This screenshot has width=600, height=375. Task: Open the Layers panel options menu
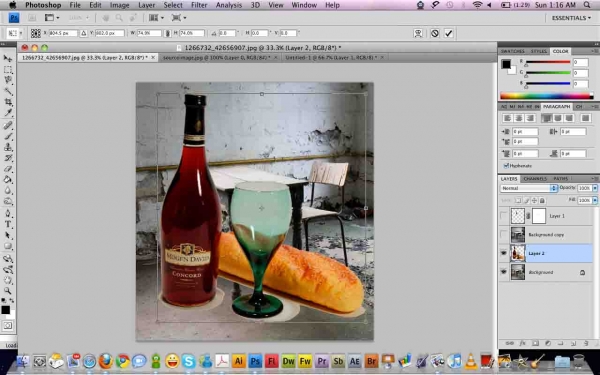tap(595, 179)
